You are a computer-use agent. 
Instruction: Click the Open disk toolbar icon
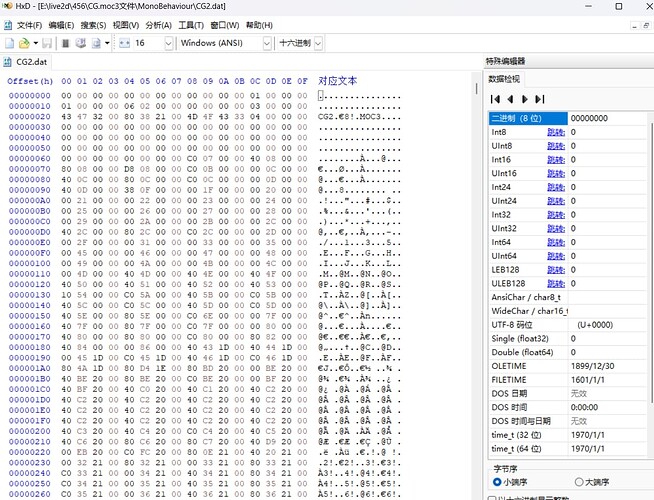click(80, 43)
